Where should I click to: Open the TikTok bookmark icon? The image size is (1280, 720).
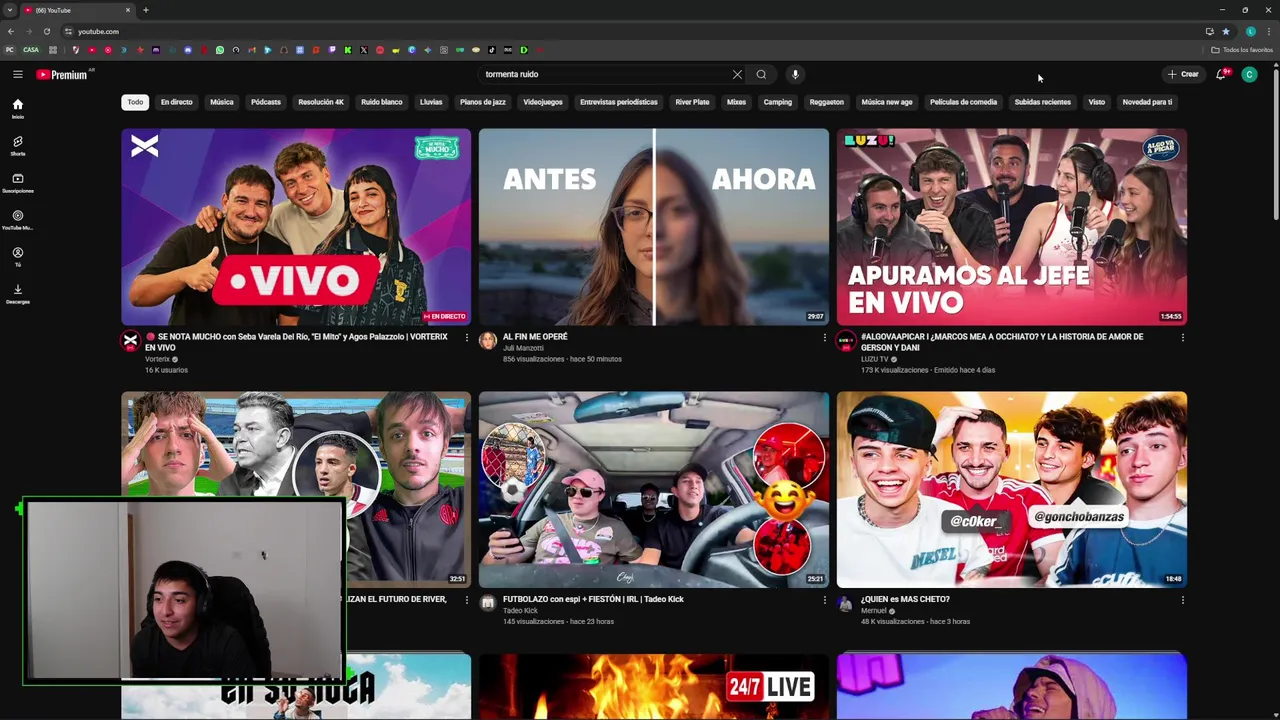click(492, 50)
